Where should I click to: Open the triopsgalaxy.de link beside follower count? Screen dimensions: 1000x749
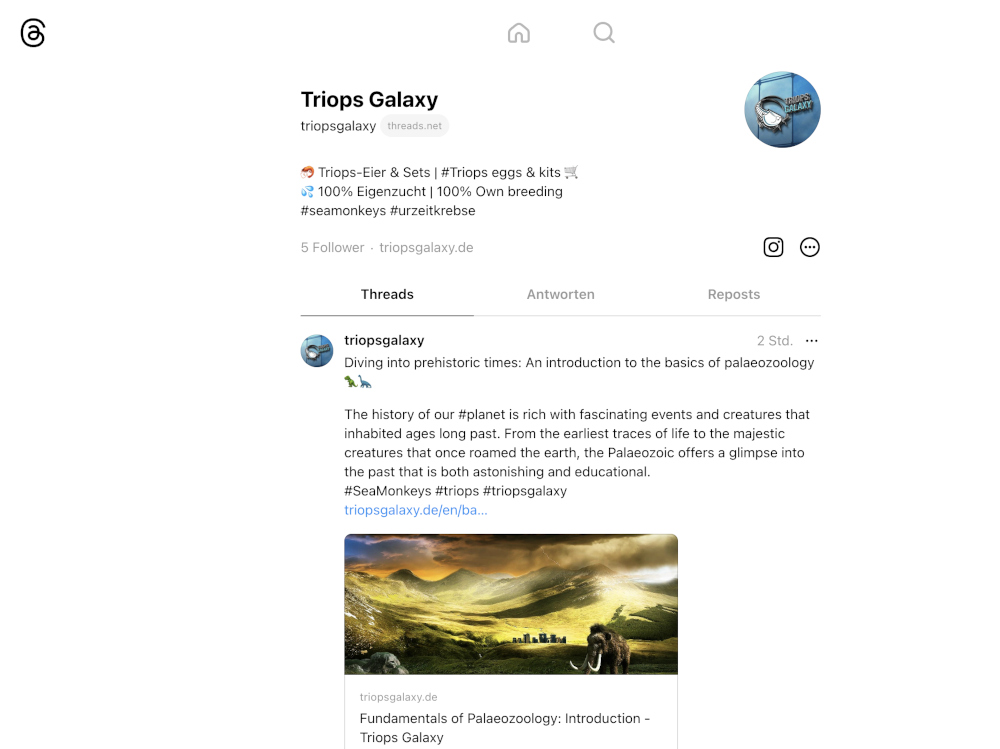click(x=426, y=248)
